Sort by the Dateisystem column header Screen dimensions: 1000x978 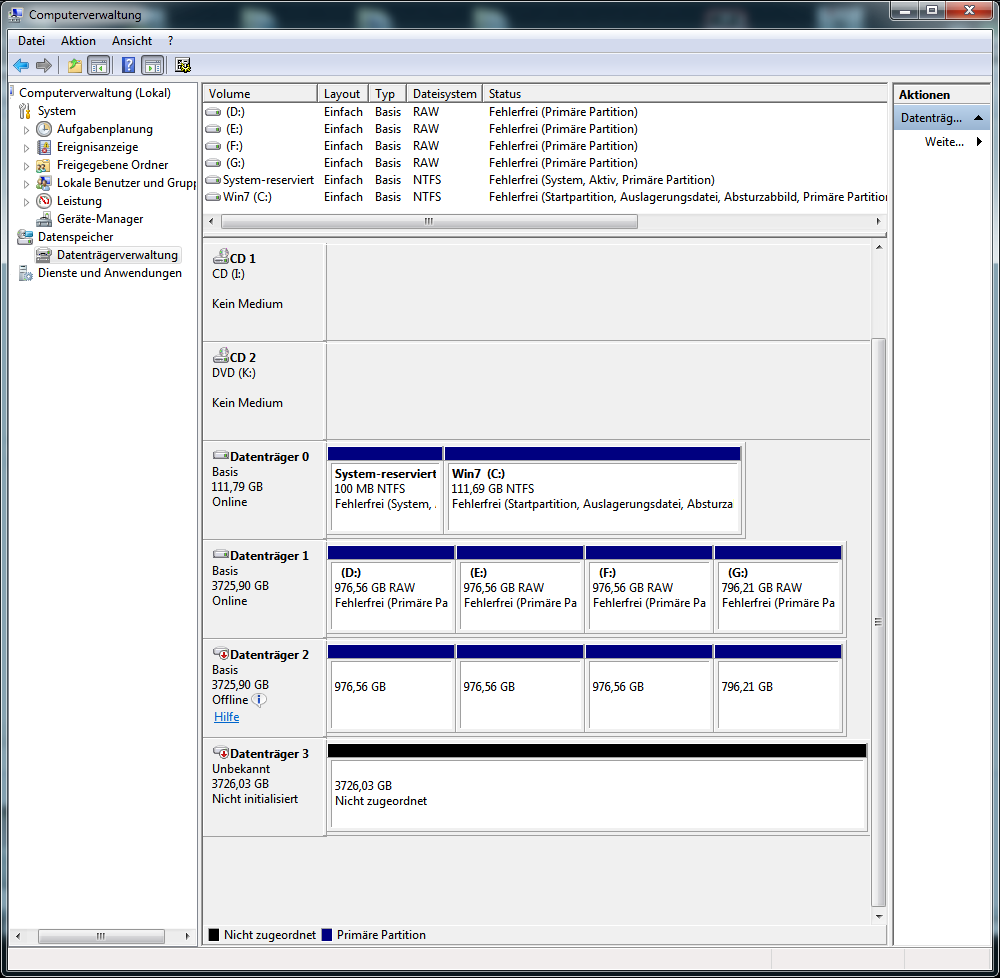[445, 94]
